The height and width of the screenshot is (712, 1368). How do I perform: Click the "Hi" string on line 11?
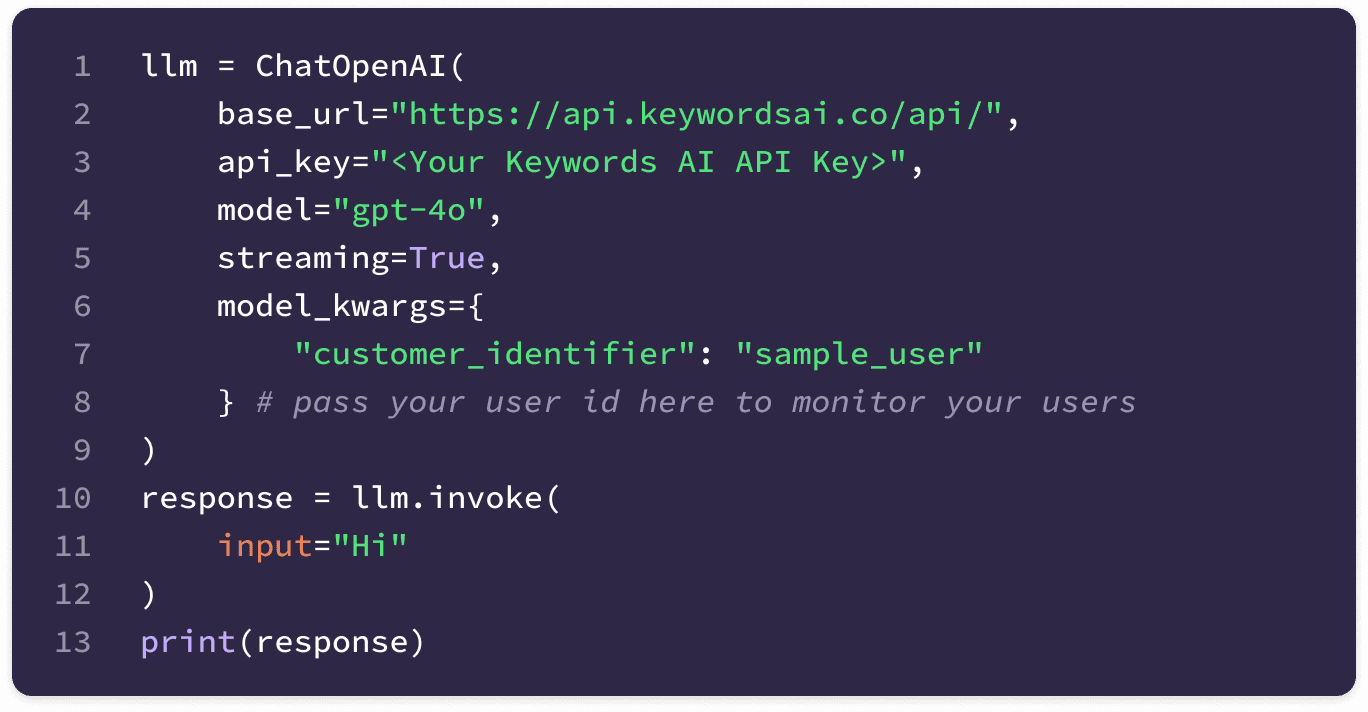pyautogui.click(x=370, y=547)
